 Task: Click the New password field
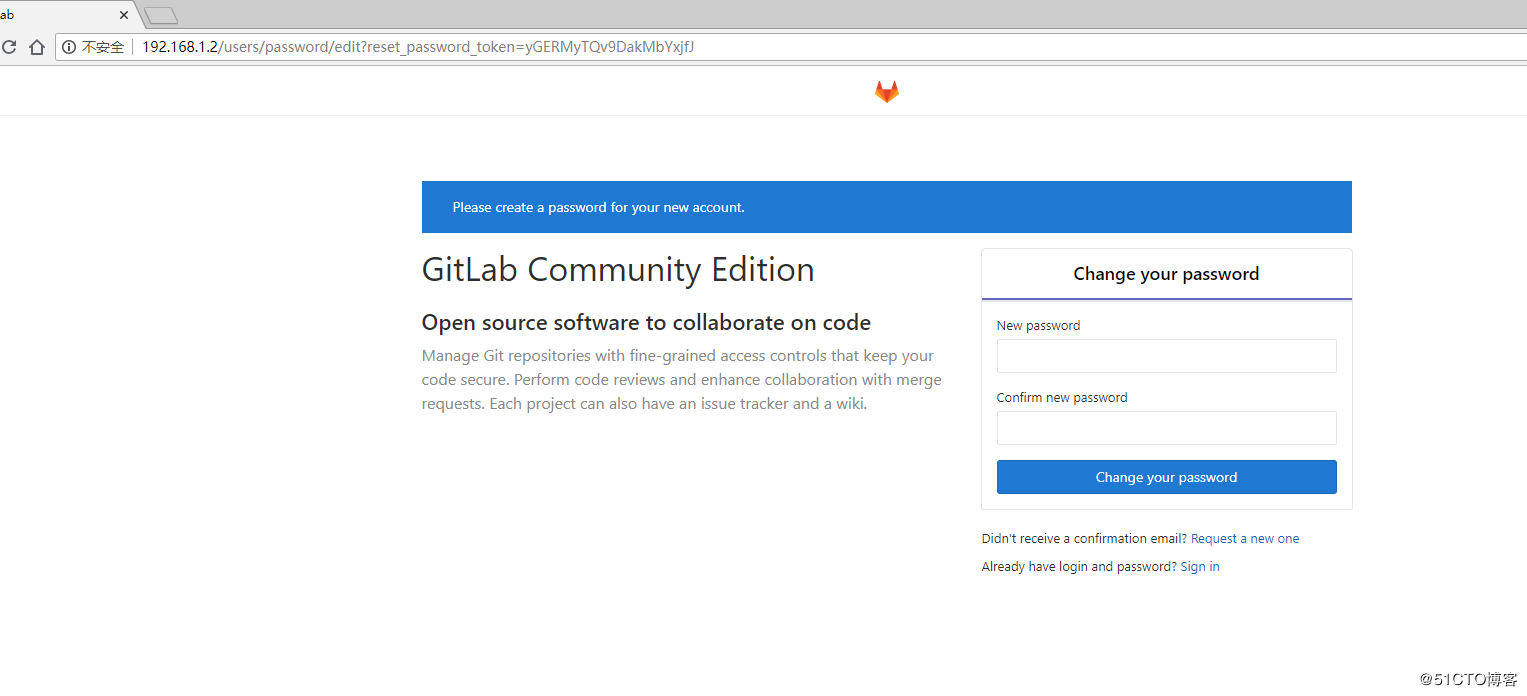tap(1166, 356)
